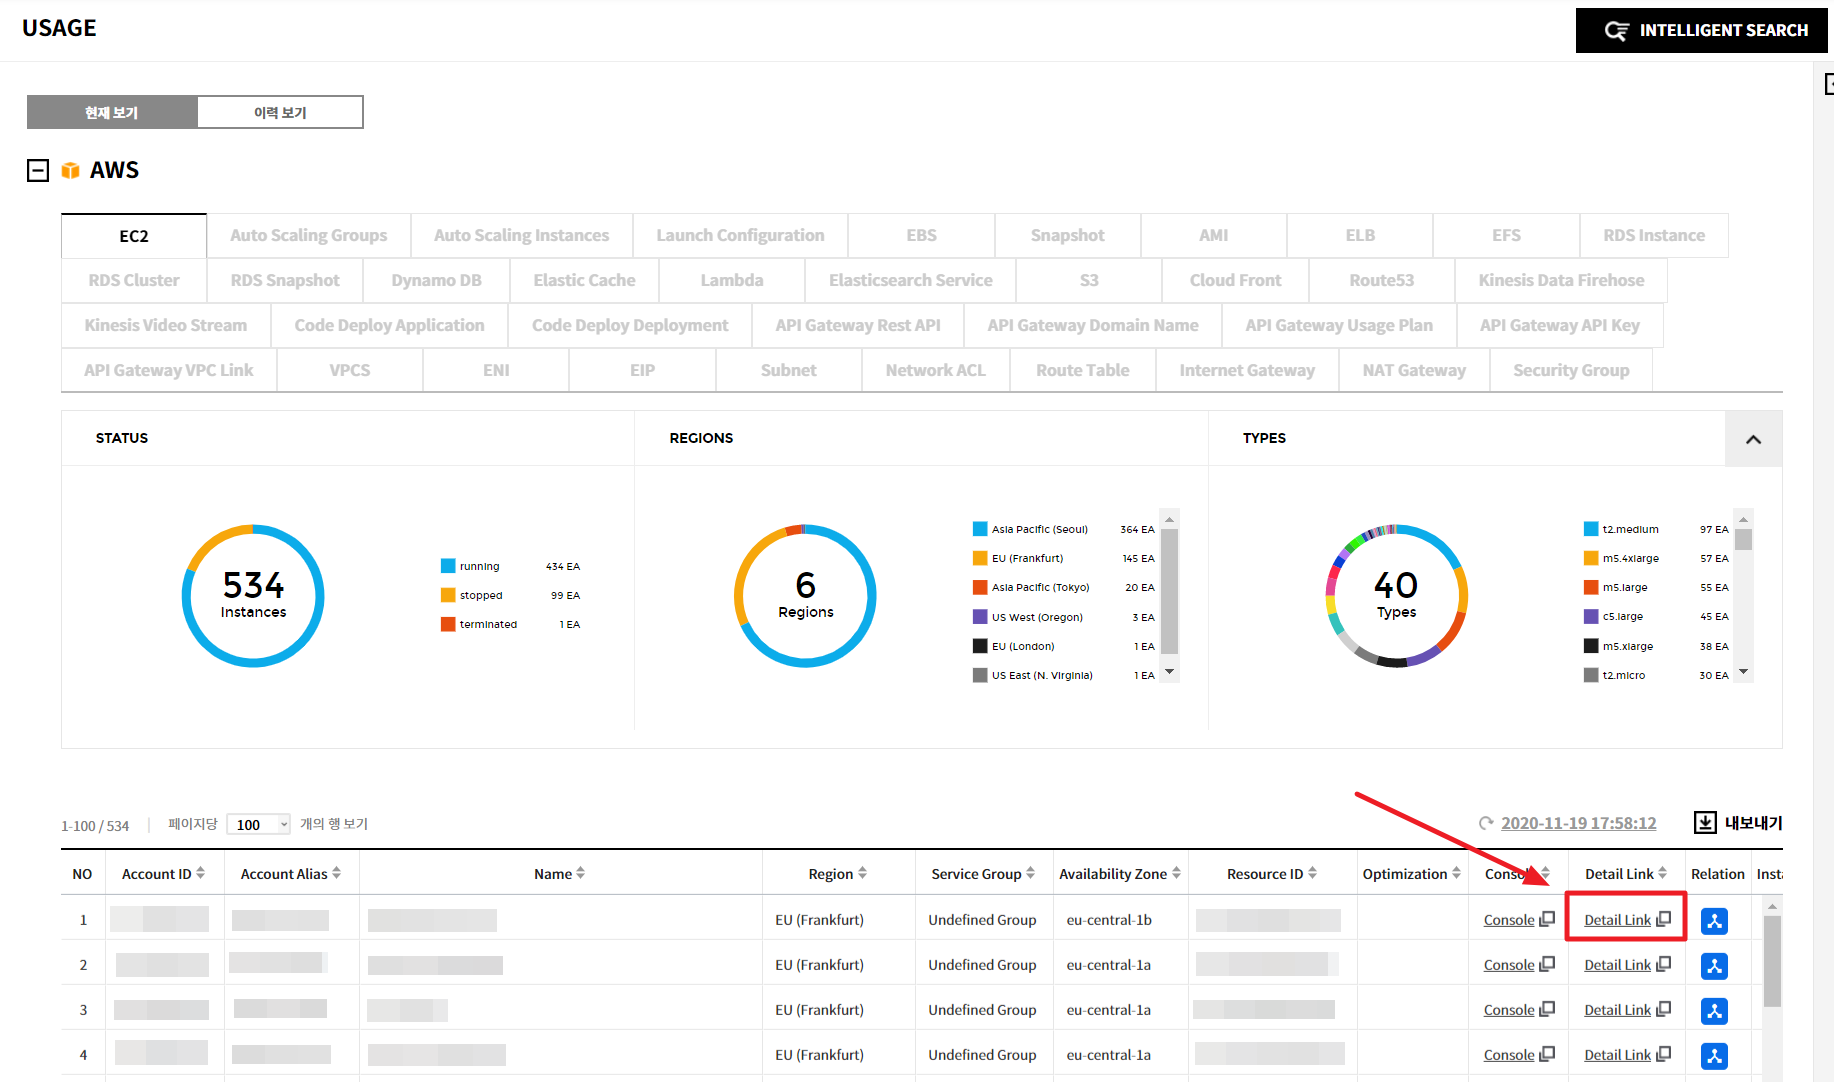Open the rows per page dropdown
Viewport: 1834px width, 1082px height.
tap(258, 824)
